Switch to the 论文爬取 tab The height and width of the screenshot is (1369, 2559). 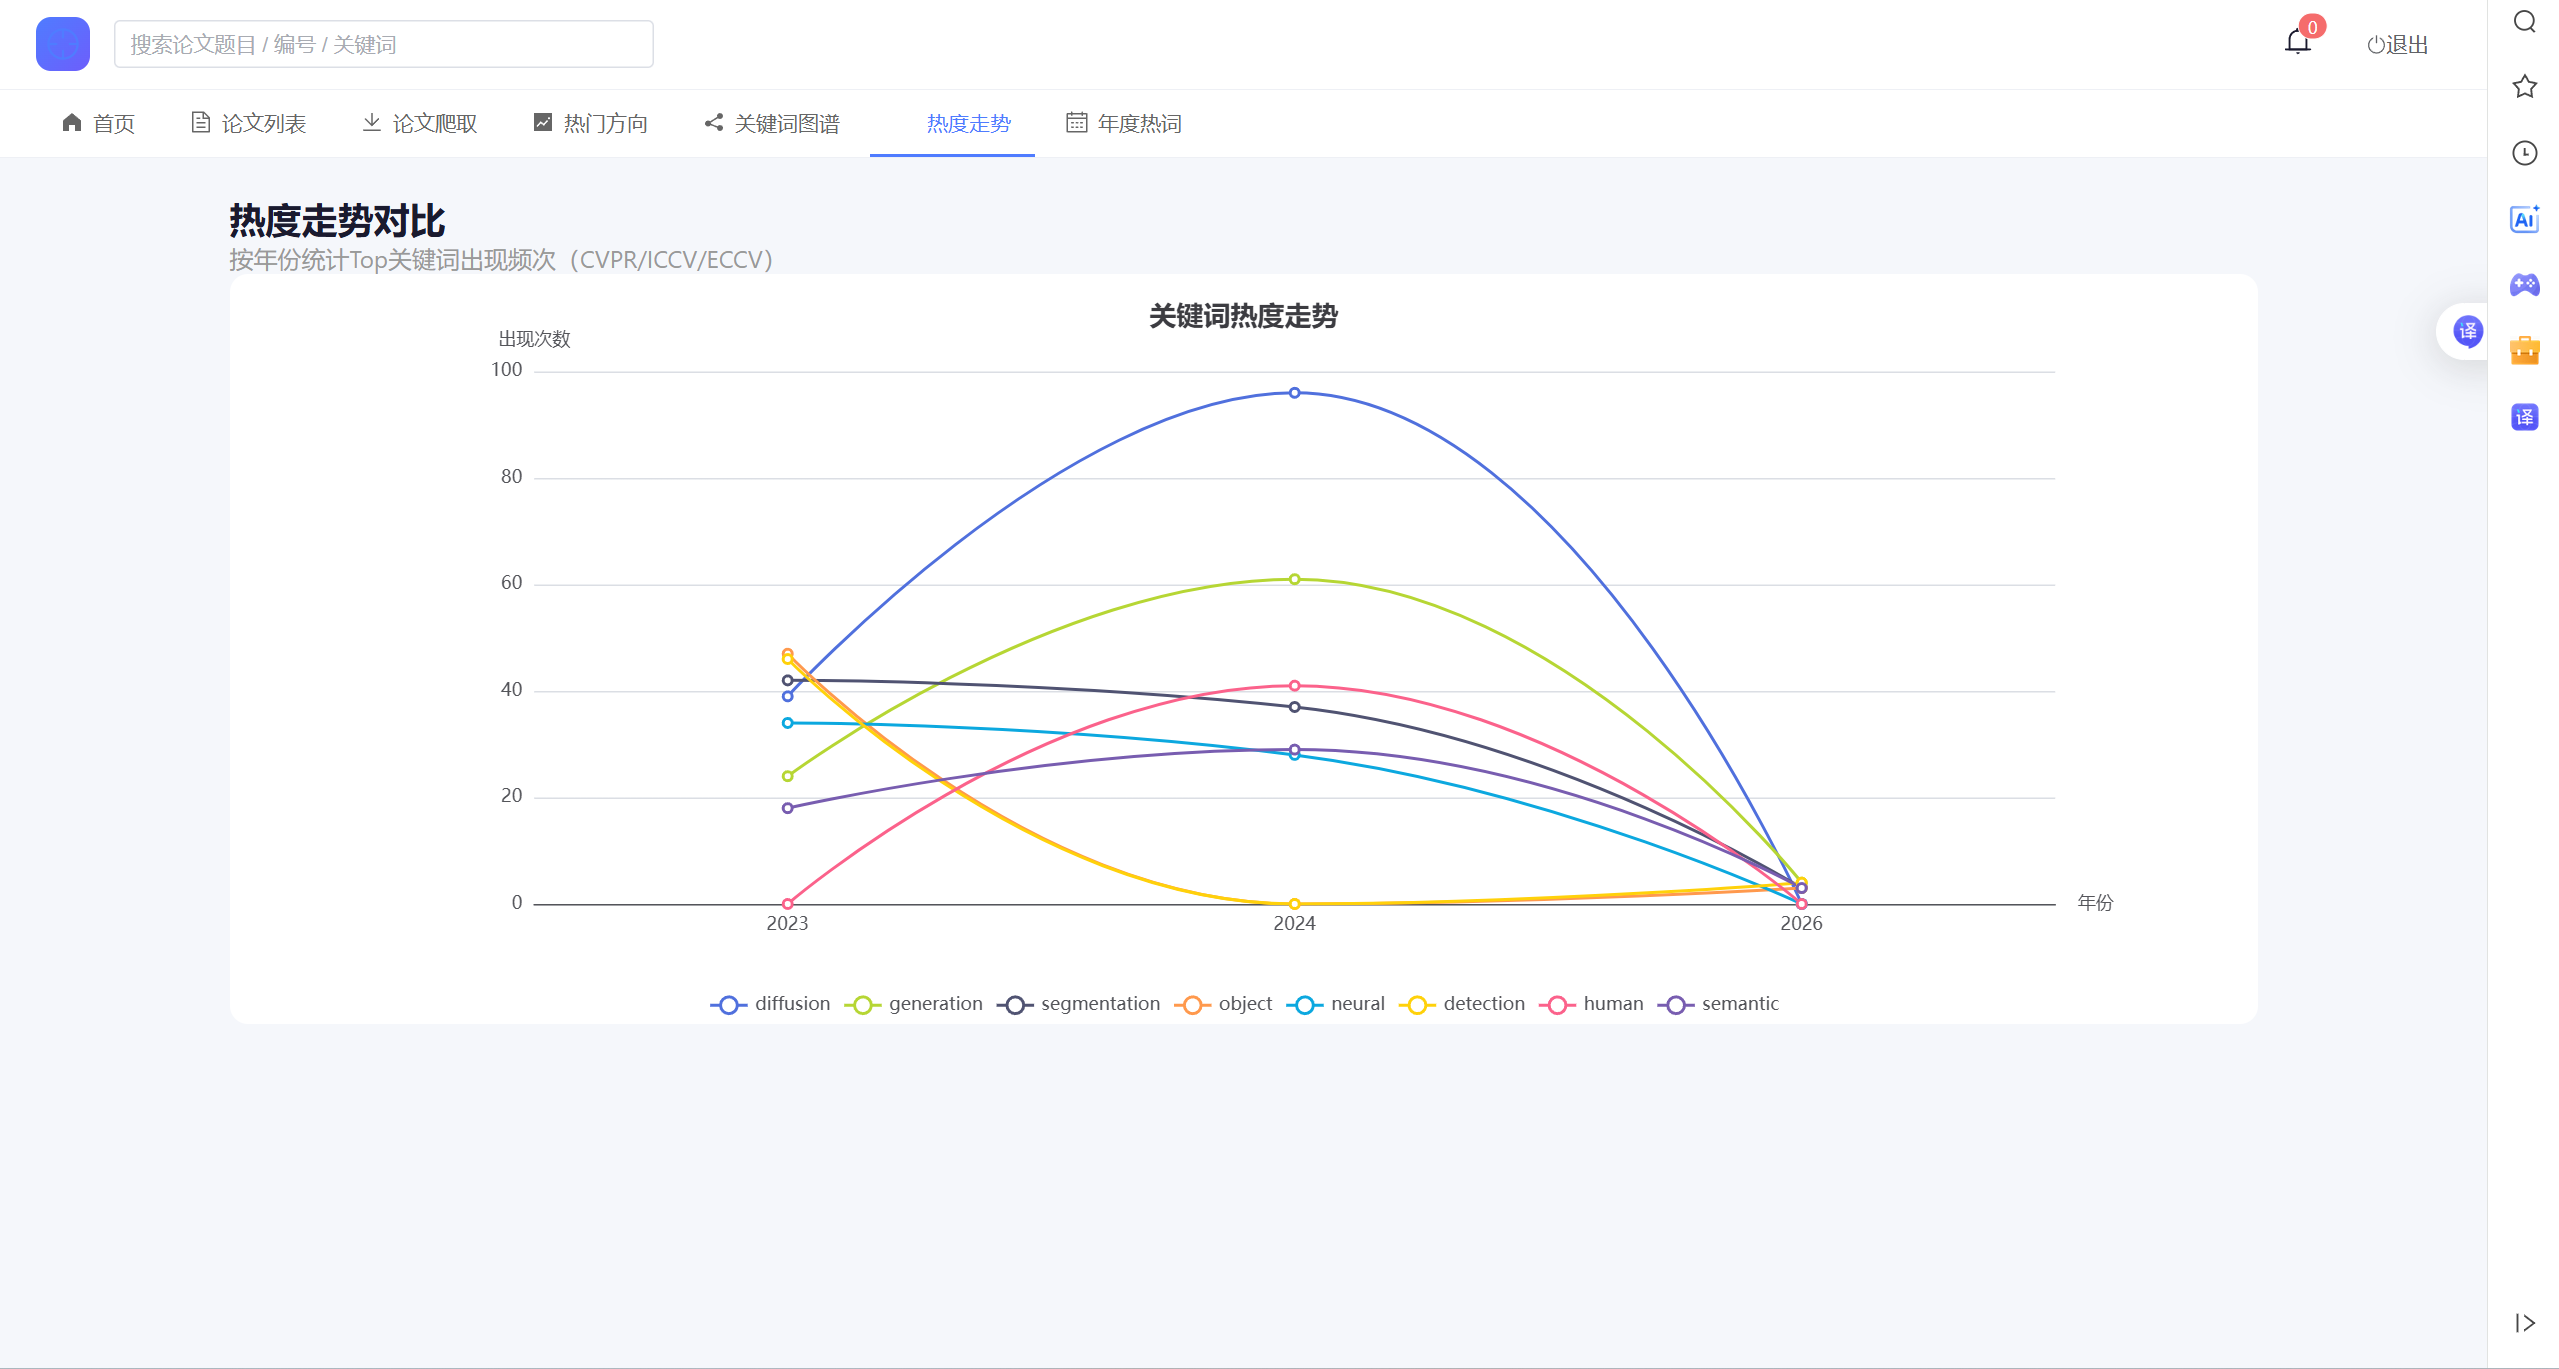click(x=419, y=123)
